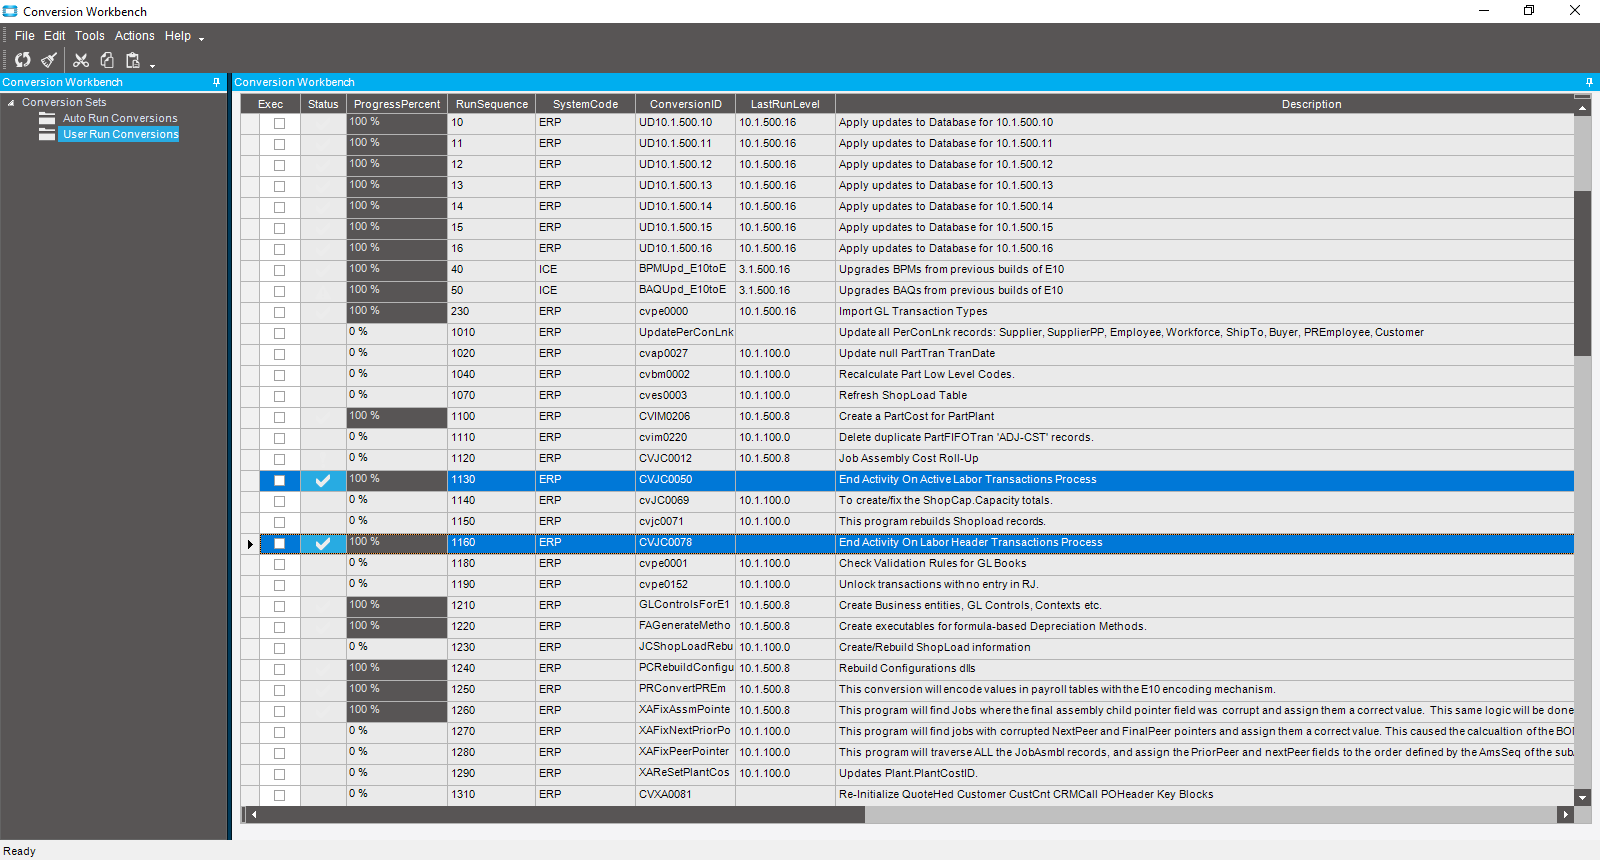
Task: Check Exec box for CVJC0078 row
Action: [x=279, y=543]
